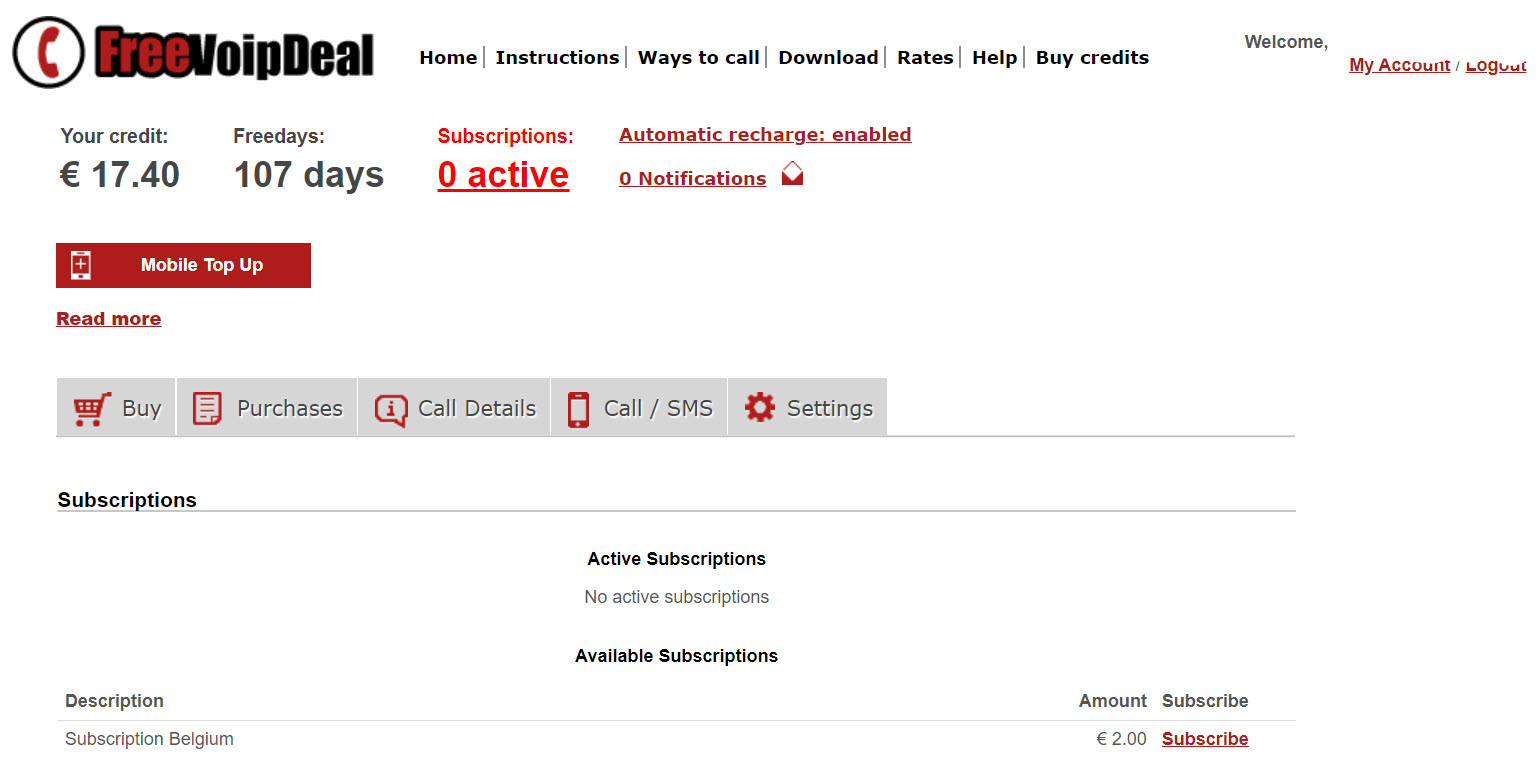This screenshot has height=772, width=1538.
Task: Navigate to the Download page
Action: [x=828, y=58]
